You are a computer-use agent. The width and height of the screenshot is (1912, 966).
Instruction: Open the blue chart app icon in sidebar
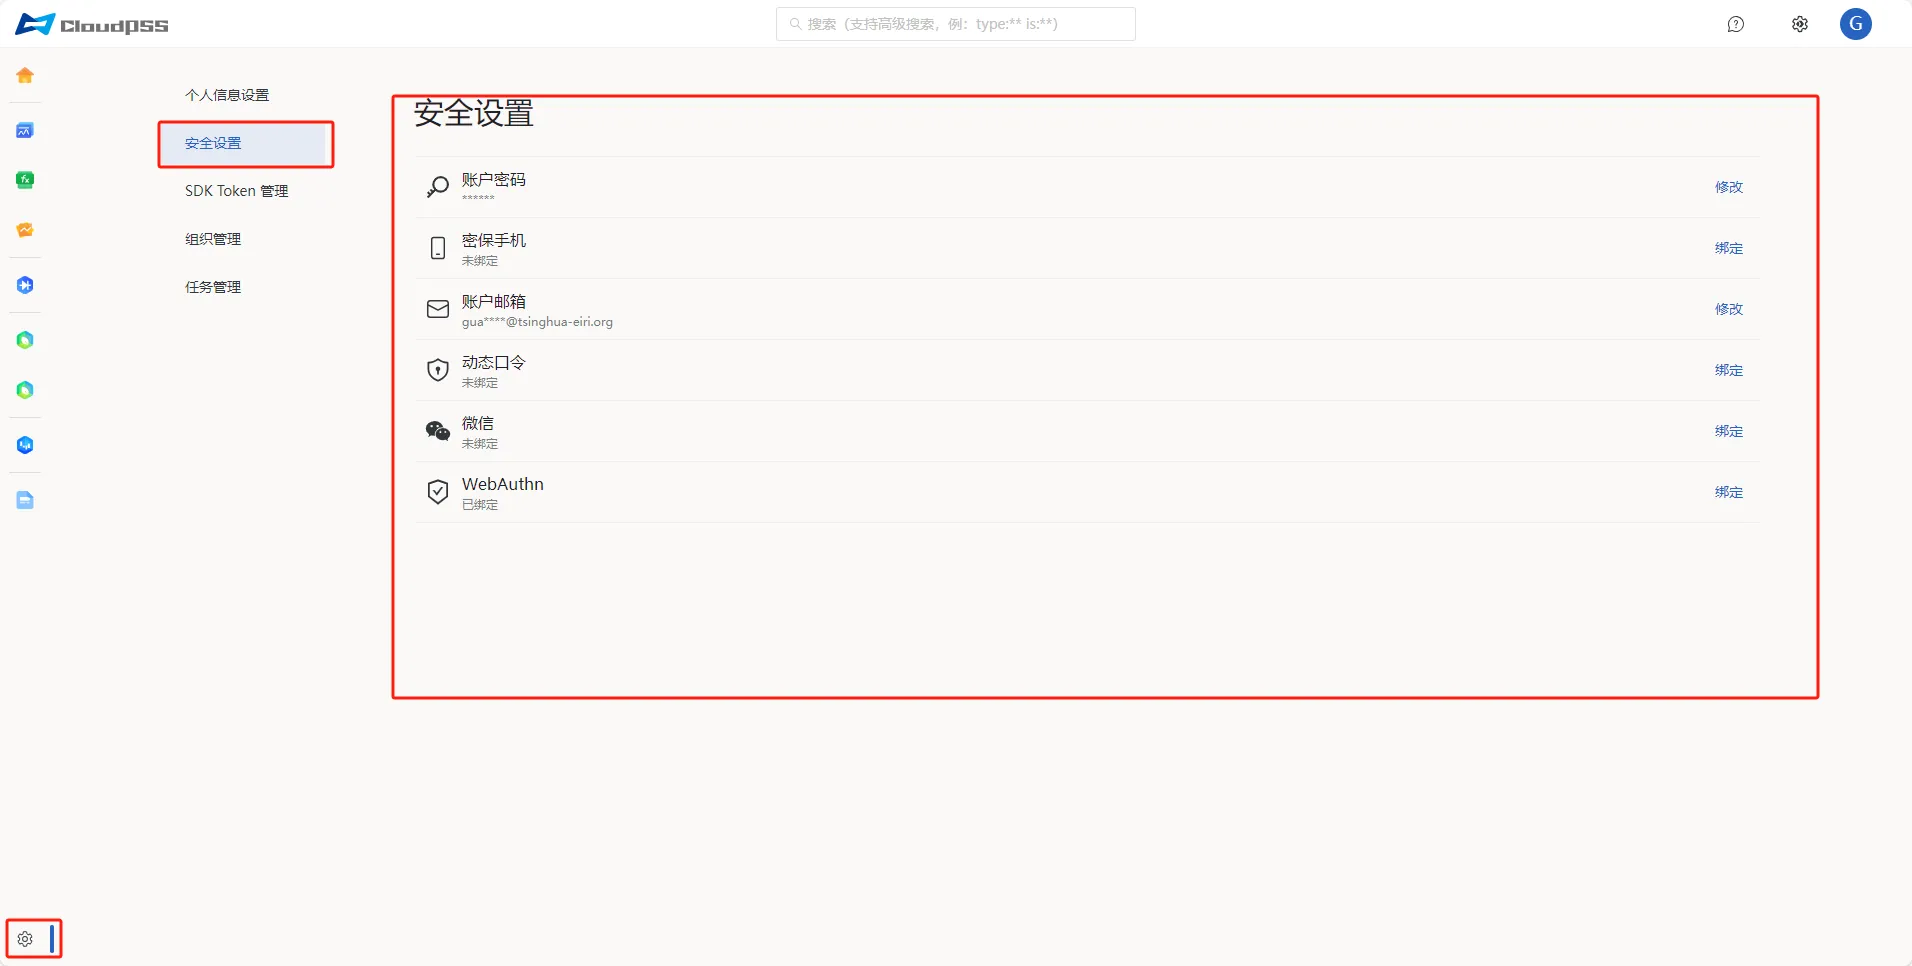pos(25,130)
